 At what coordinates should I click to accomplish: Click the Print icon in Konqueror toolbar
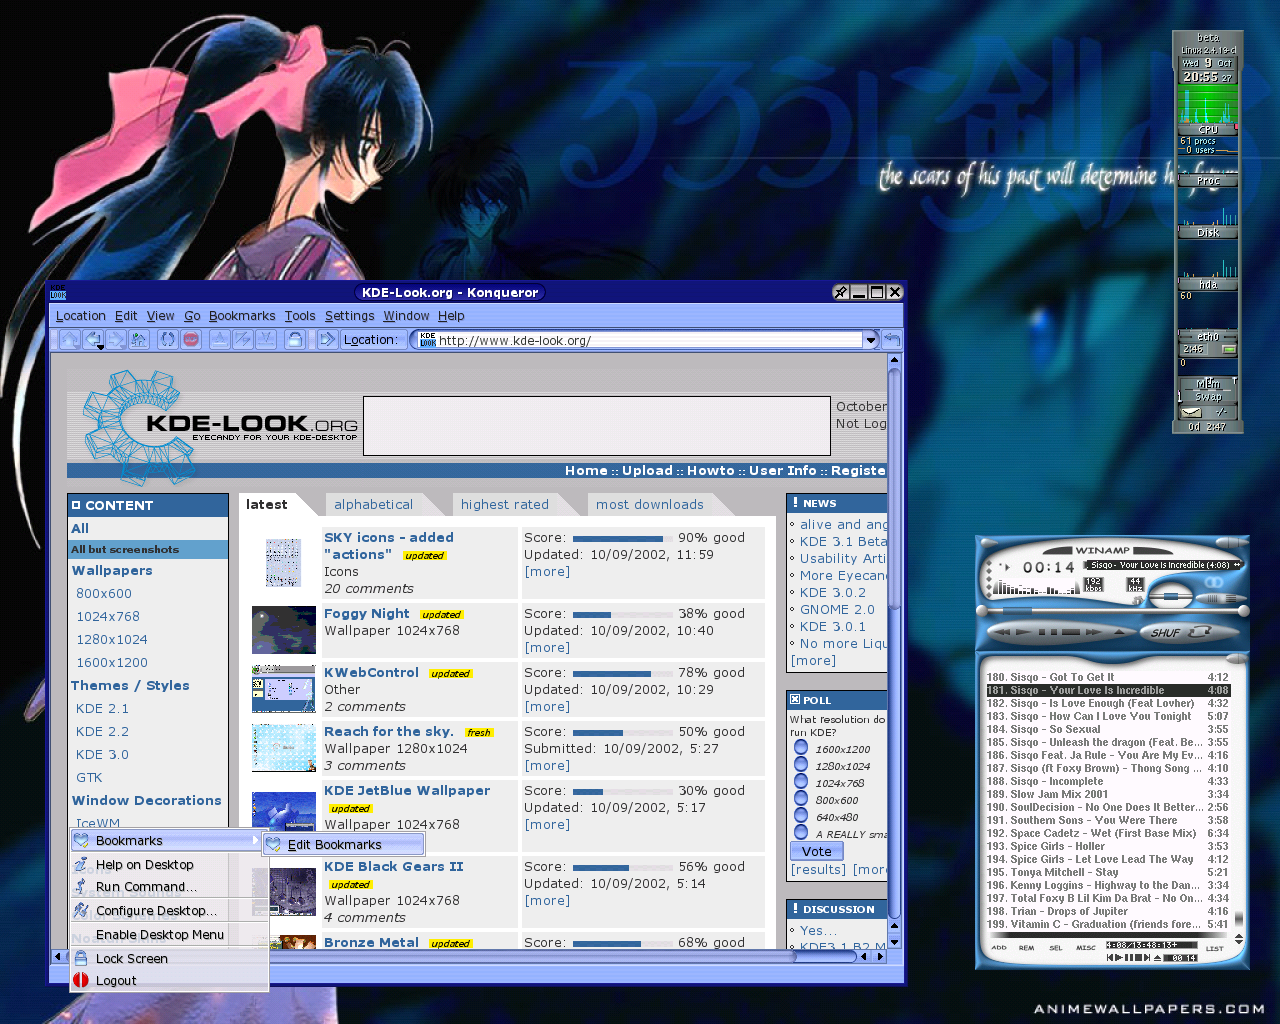tap(295, 339)
